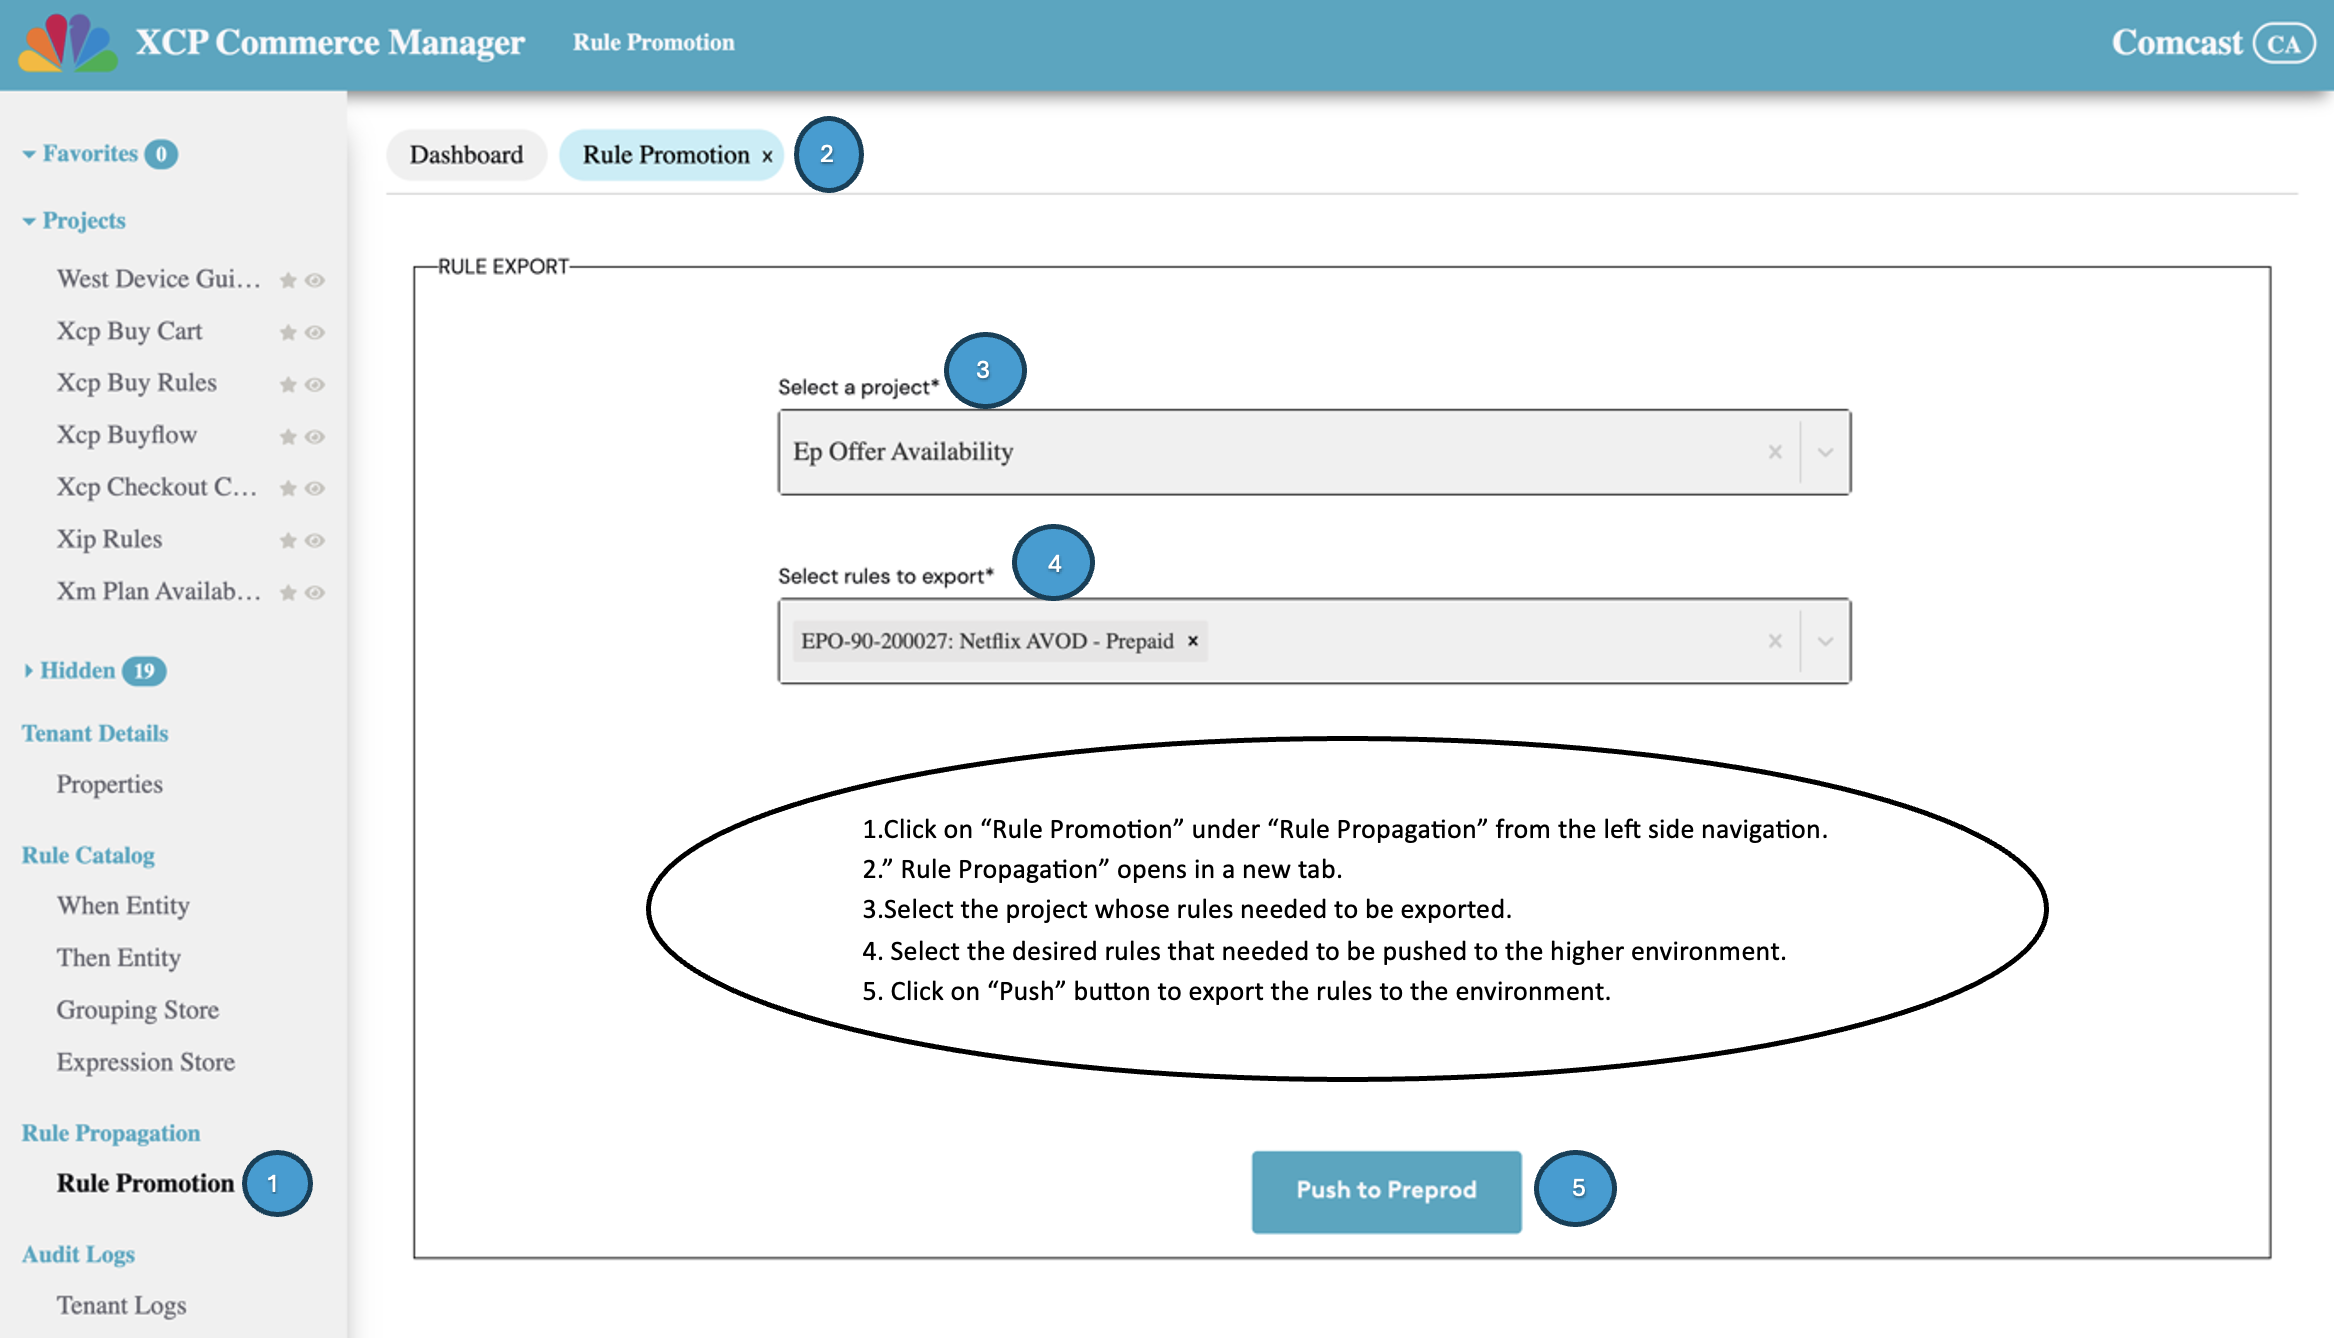Hide Xcp Buy Rules via eye icon
2334x1338 pixels.
315,384
